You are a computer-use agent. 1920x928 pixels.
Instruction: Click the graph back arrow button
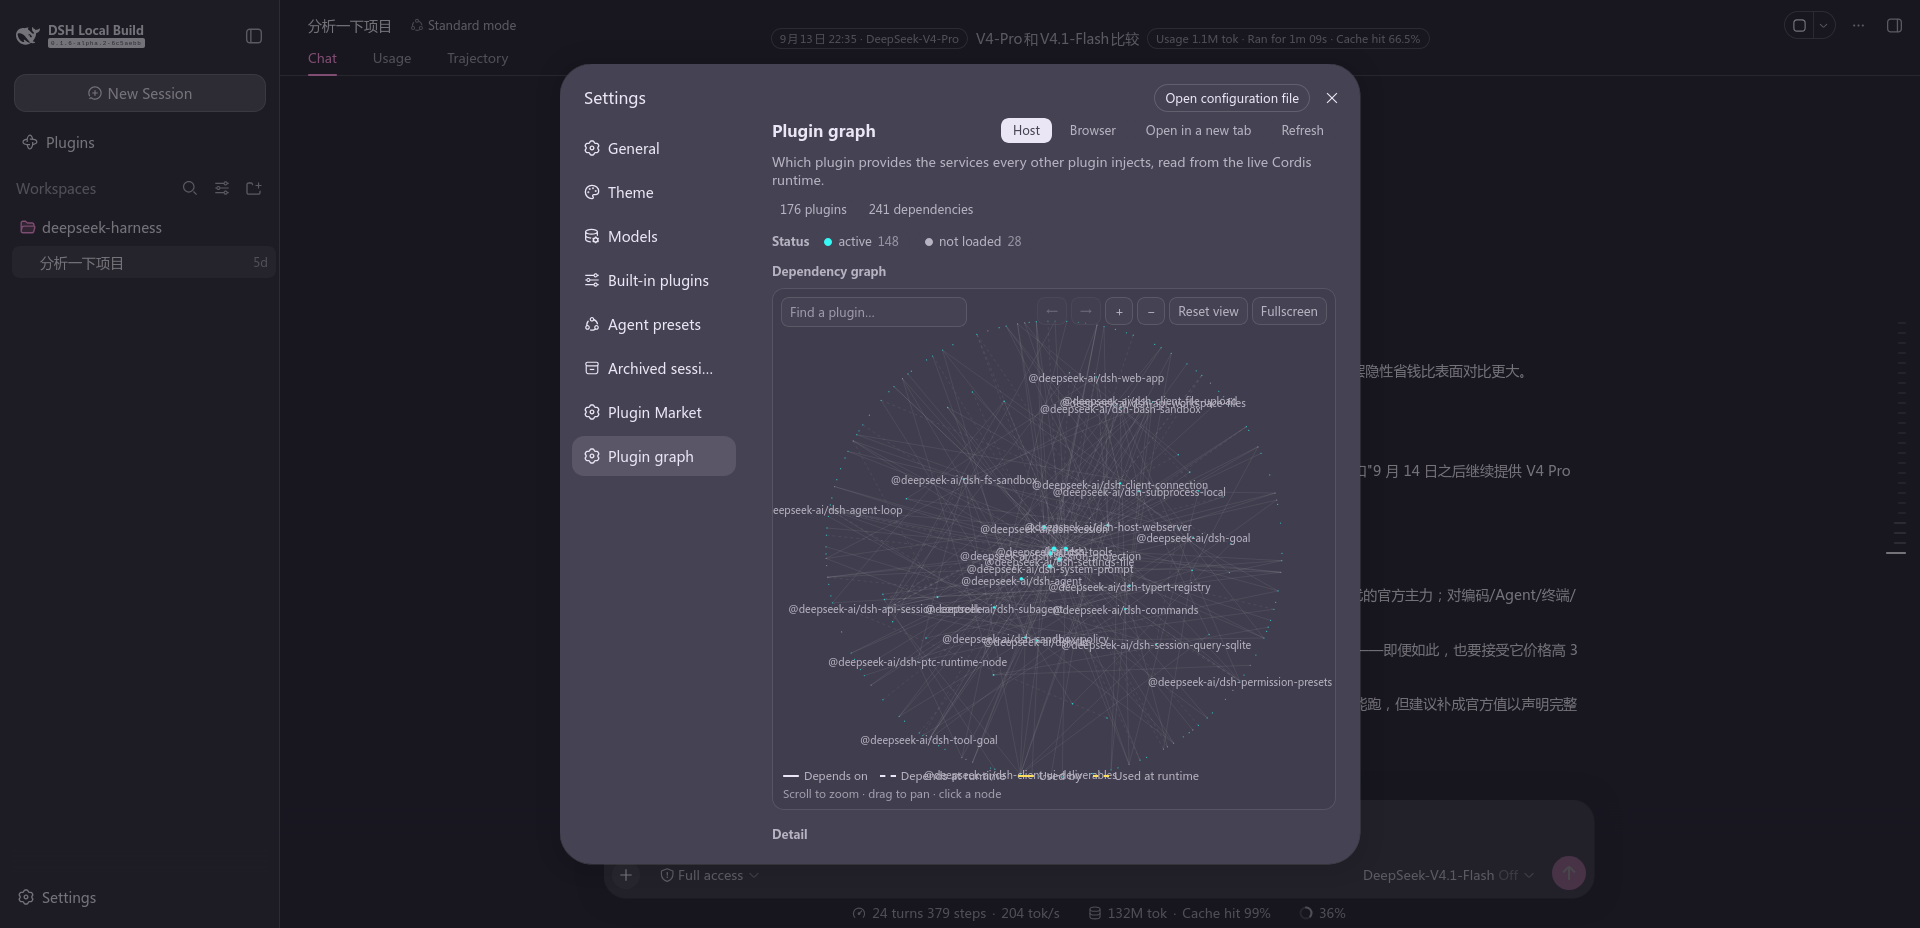1052,312
